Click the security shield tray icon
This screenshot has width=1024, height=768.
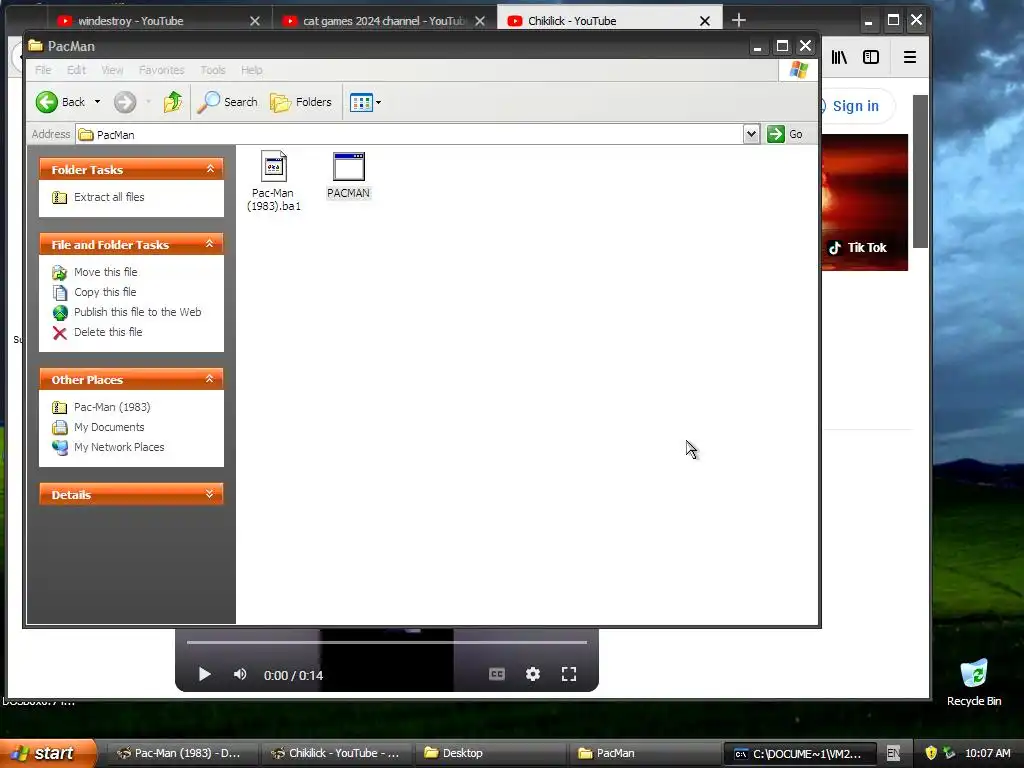click(x=931, y=753)
